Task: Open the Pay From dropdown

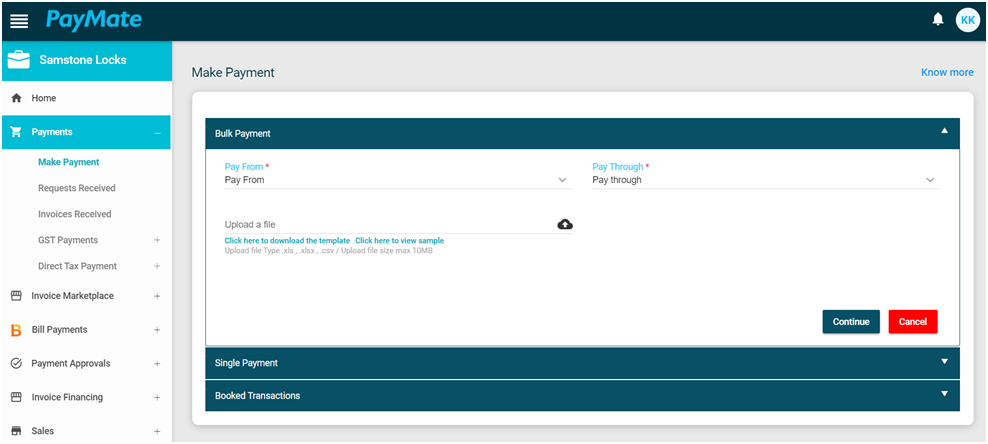Action: coord(399,180)
